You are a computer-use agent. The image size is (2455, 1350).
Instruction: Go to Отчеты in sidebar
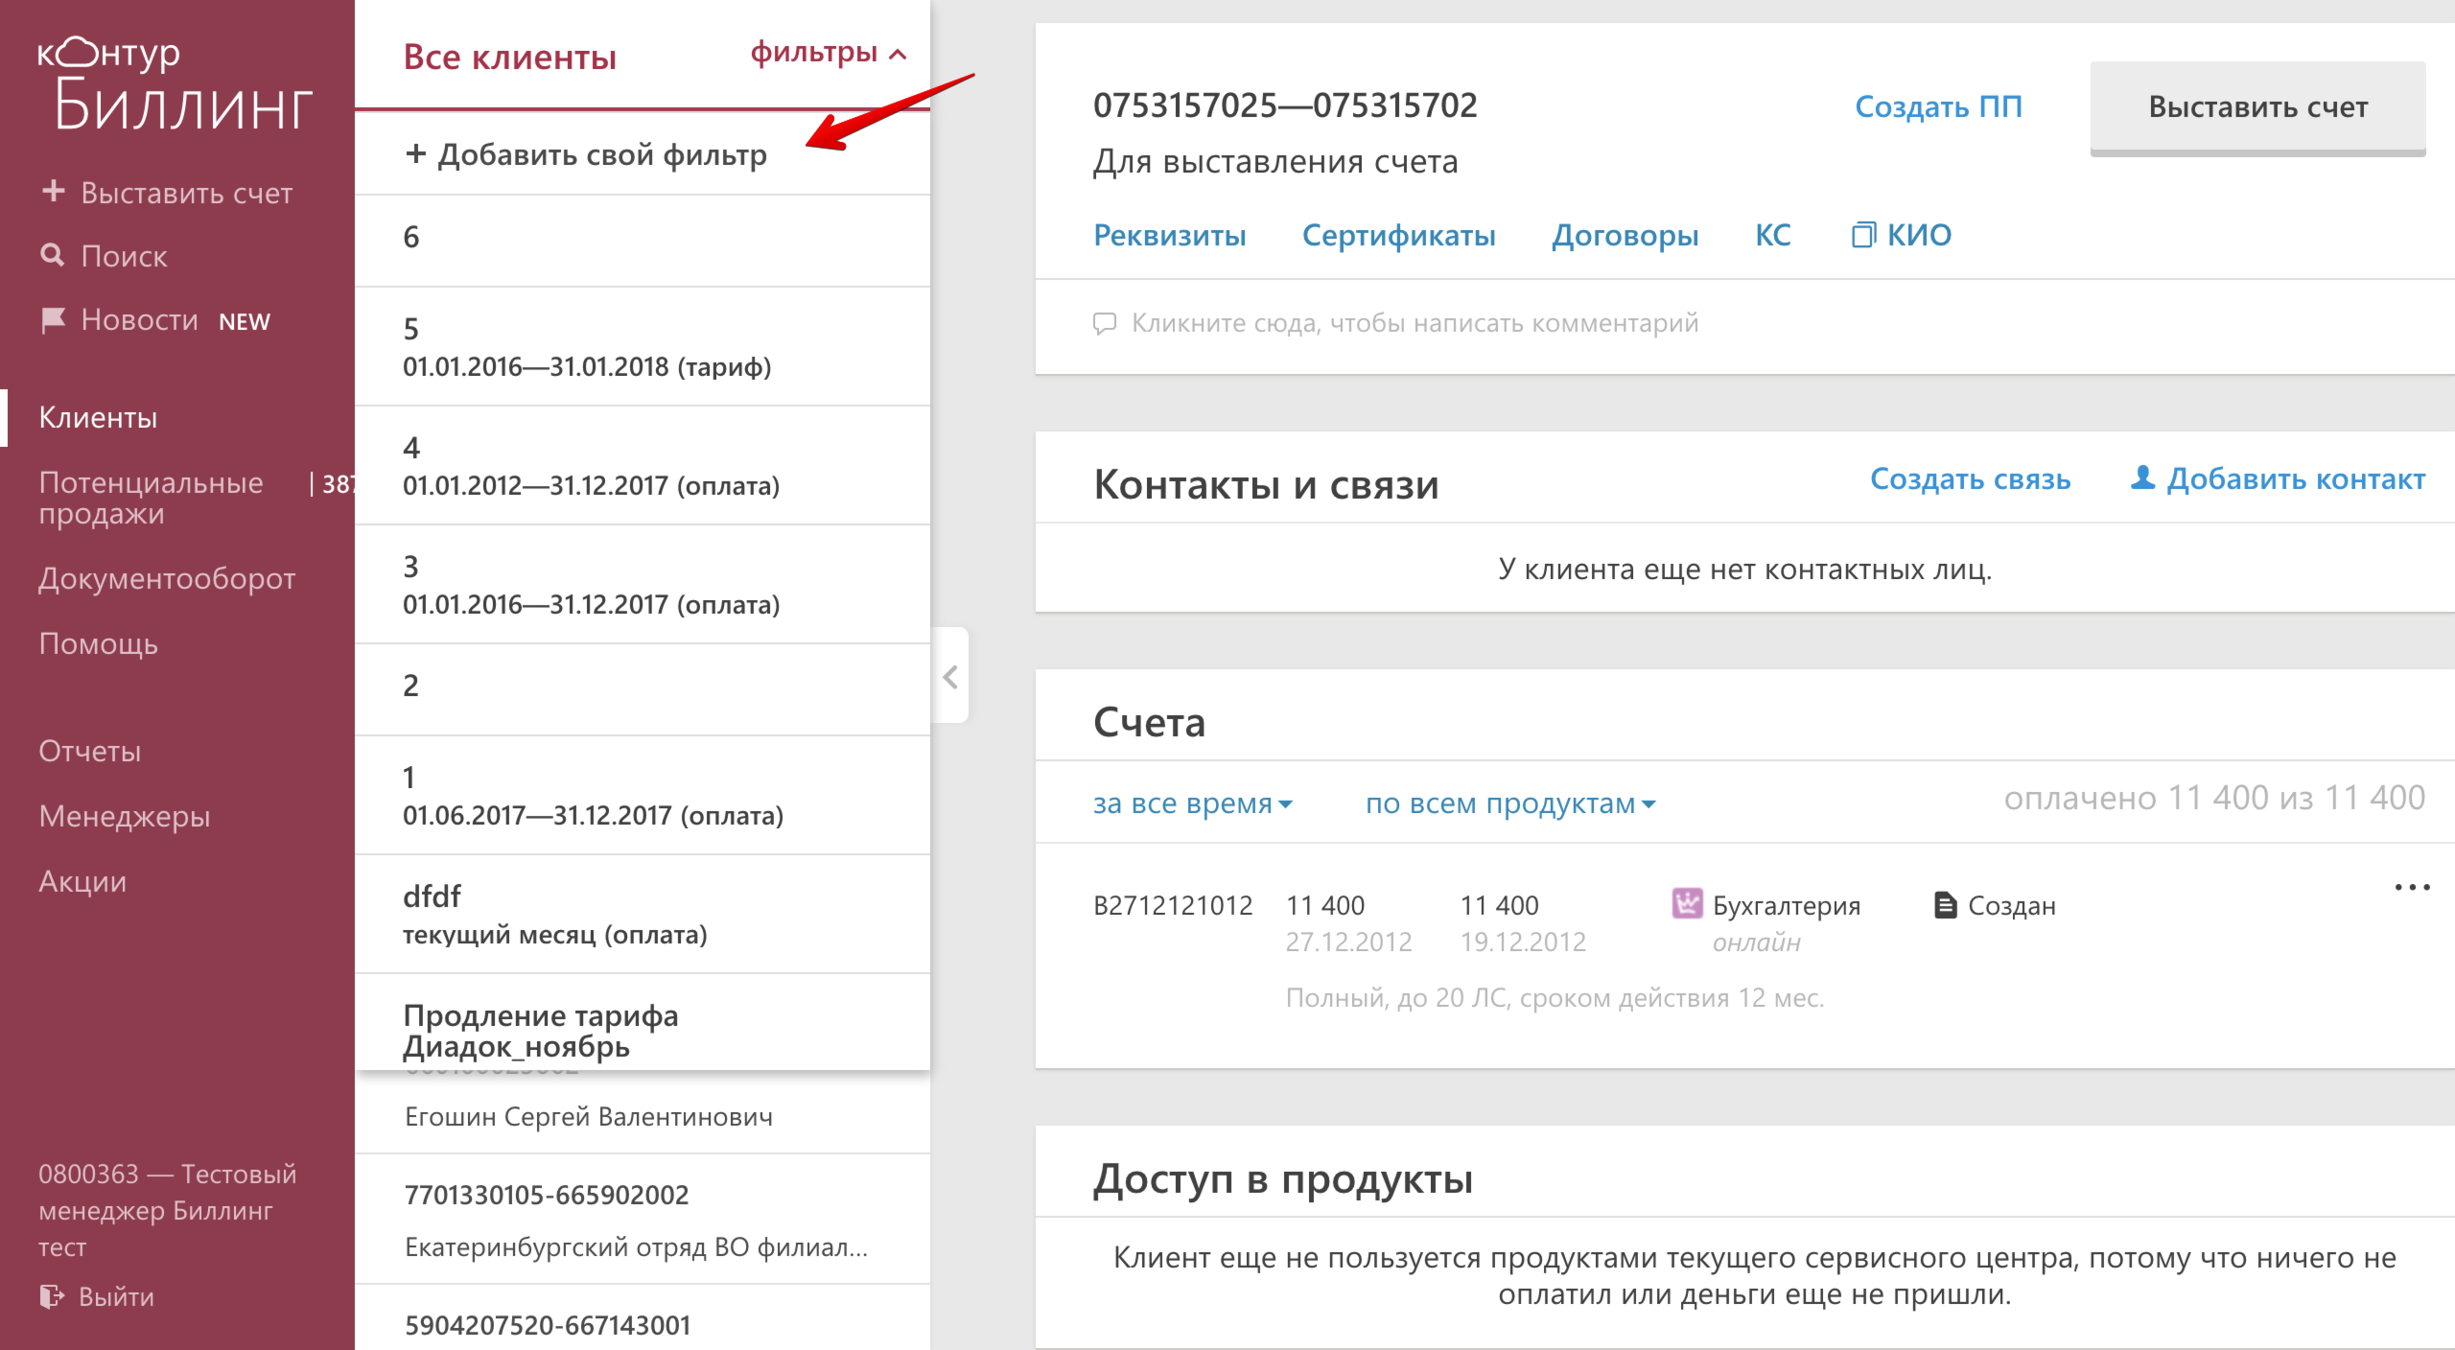tap(90, 751)
